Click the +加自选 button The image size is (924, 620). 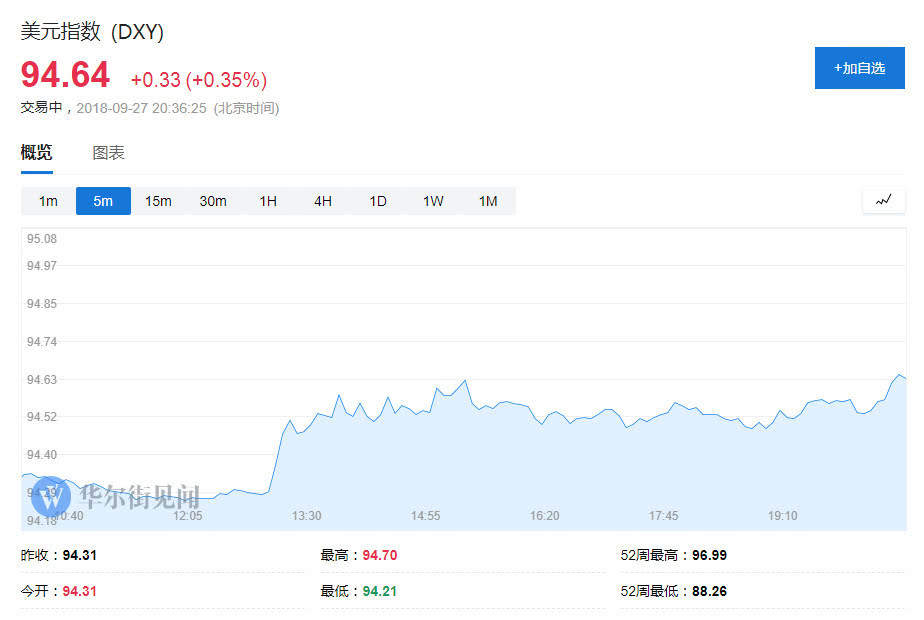(x=859, y=68)
